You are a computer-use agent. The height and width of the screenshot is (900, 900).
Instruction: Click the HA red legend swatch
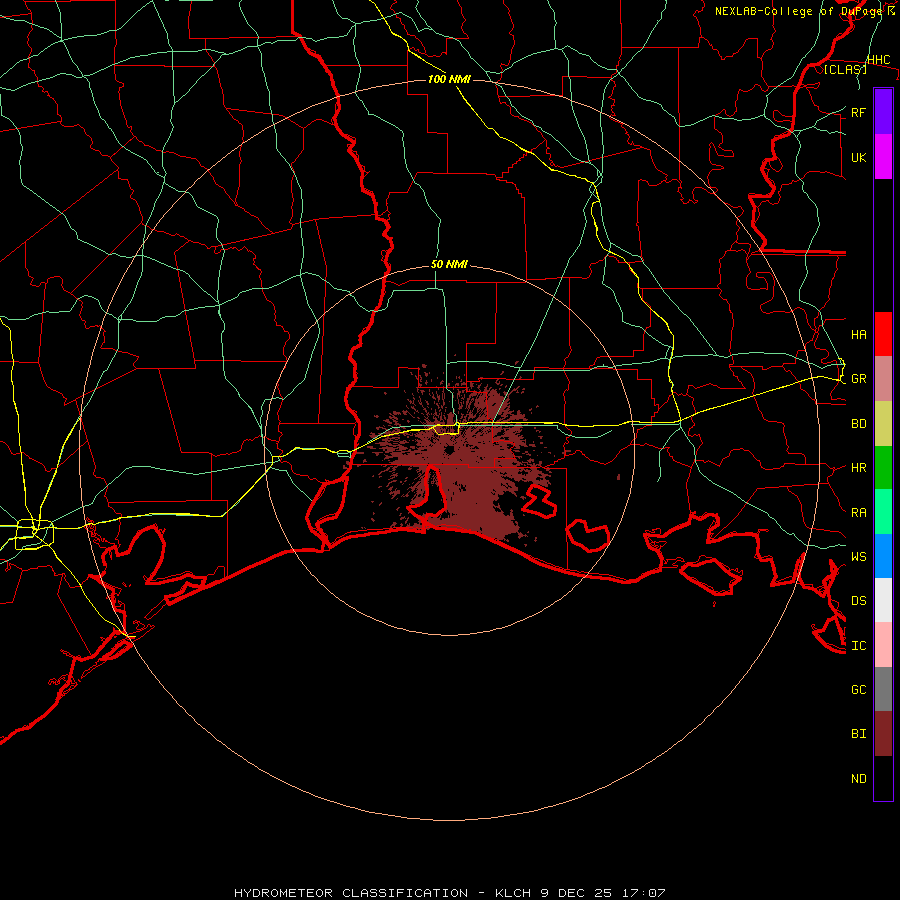pyautogui.click(x=883, y=334)
